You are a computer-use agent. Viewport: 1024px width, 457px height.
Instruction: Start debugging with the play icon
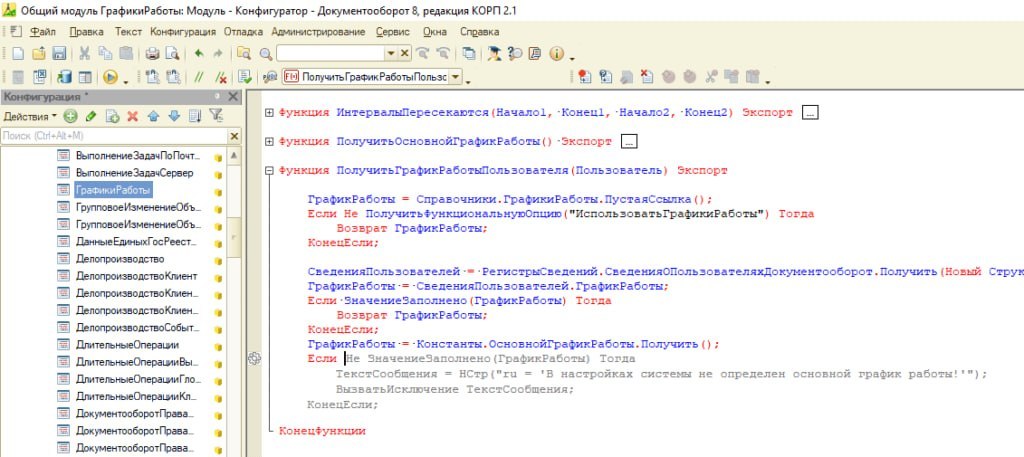110,77
